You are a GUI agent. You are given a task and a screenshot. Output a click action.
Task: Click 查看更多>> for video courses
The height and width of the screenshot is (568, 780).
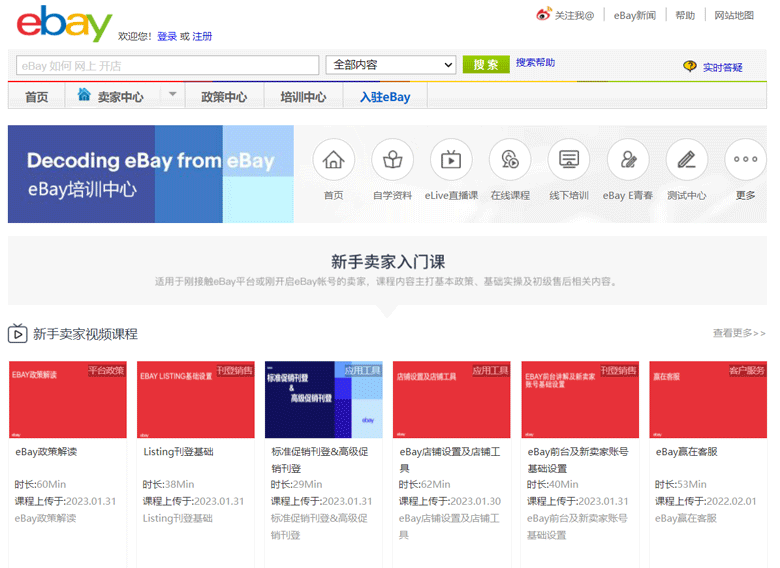click(739, 333)
